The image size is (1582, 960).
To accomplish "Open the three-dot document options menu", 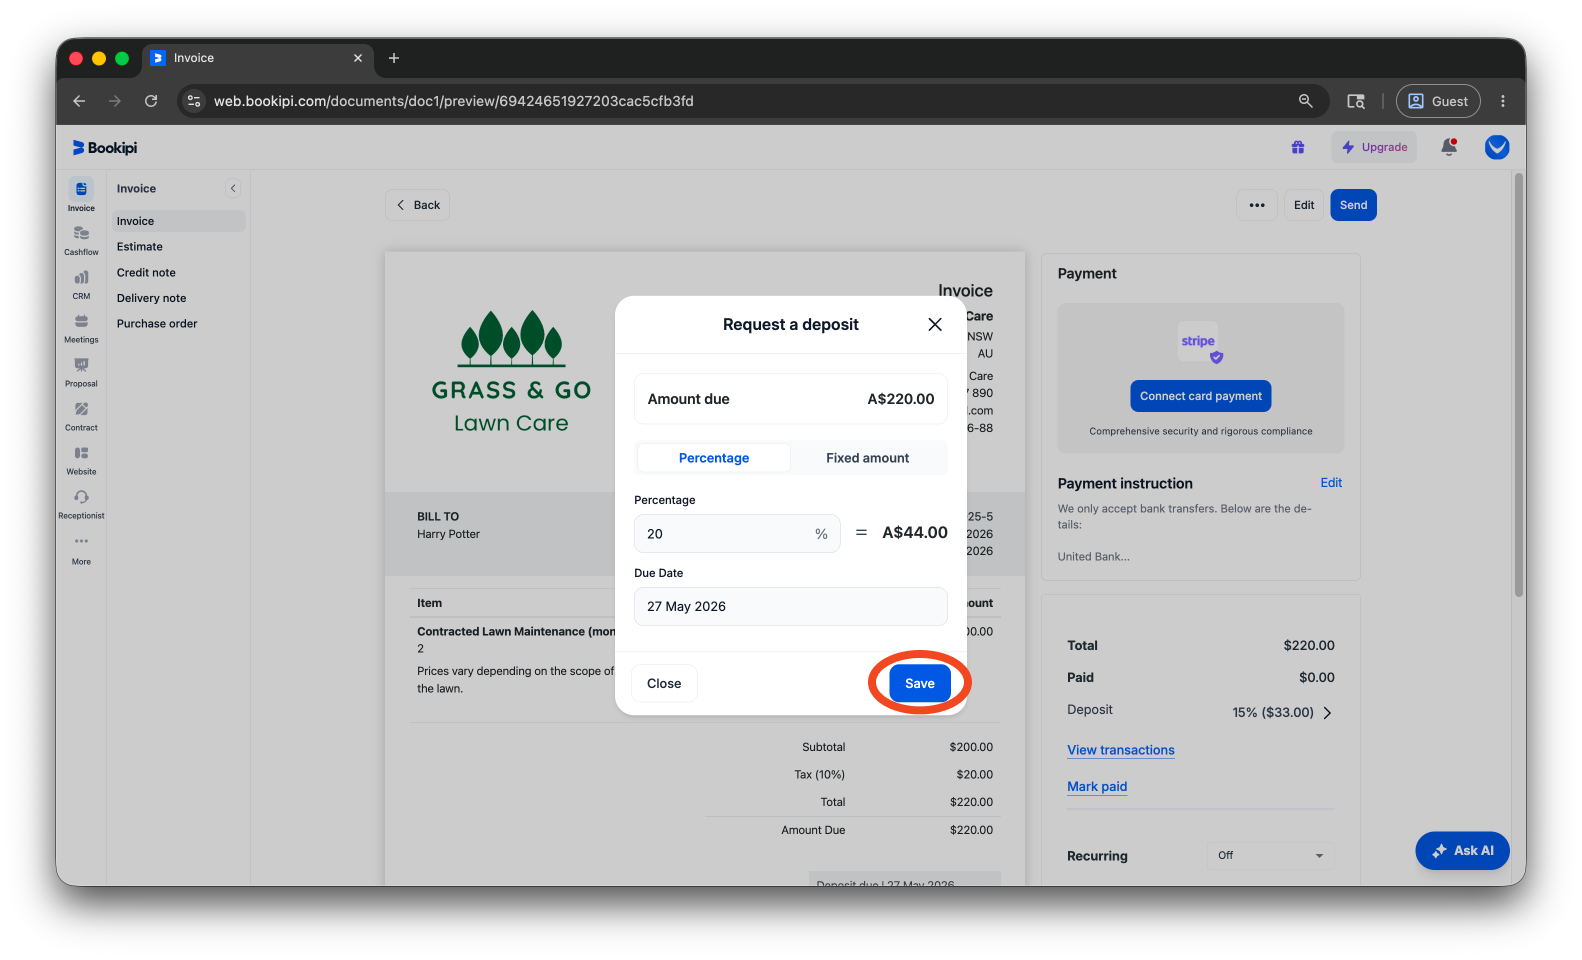I will coord(1257,205).
